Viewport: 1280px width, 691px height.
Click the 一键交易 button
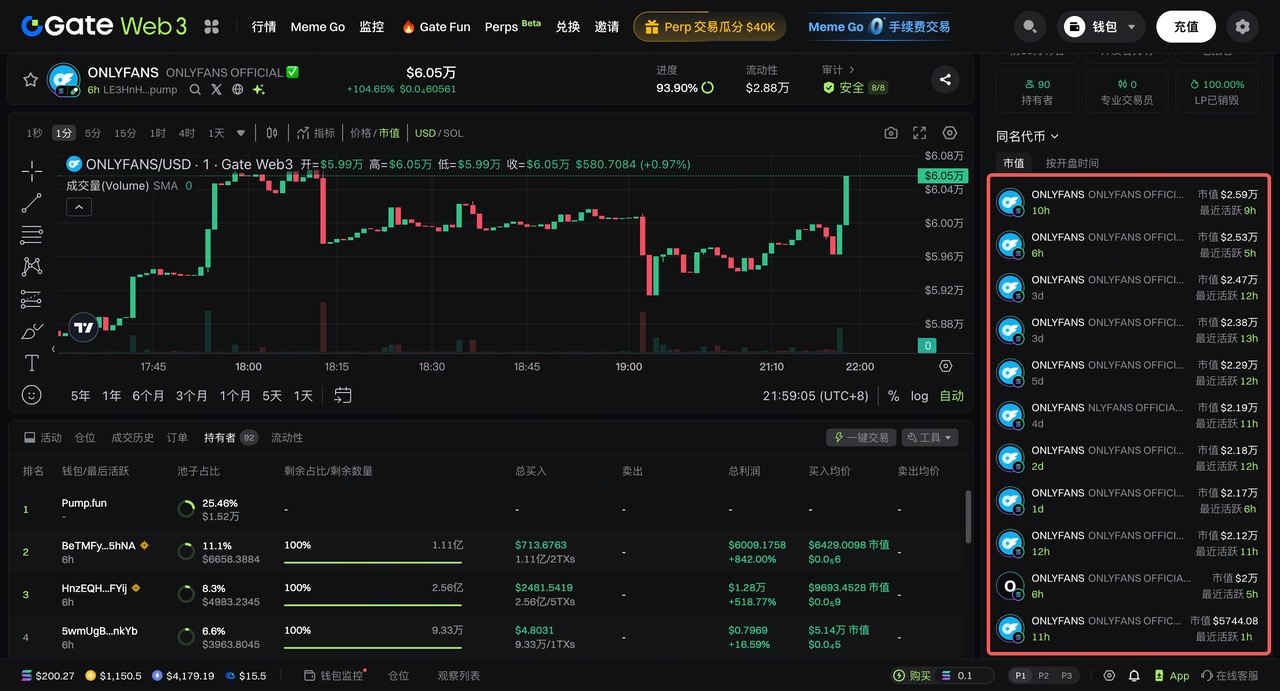(x=861, y=438)
